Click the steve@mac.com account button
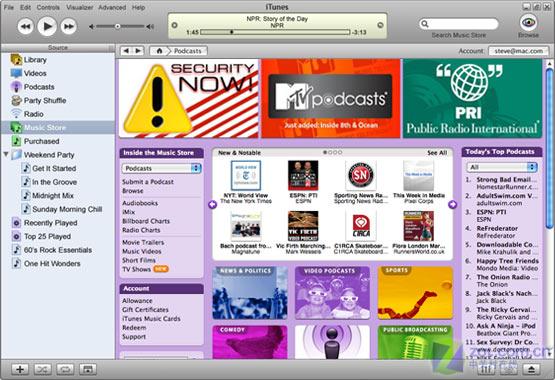 coord(519,51)
